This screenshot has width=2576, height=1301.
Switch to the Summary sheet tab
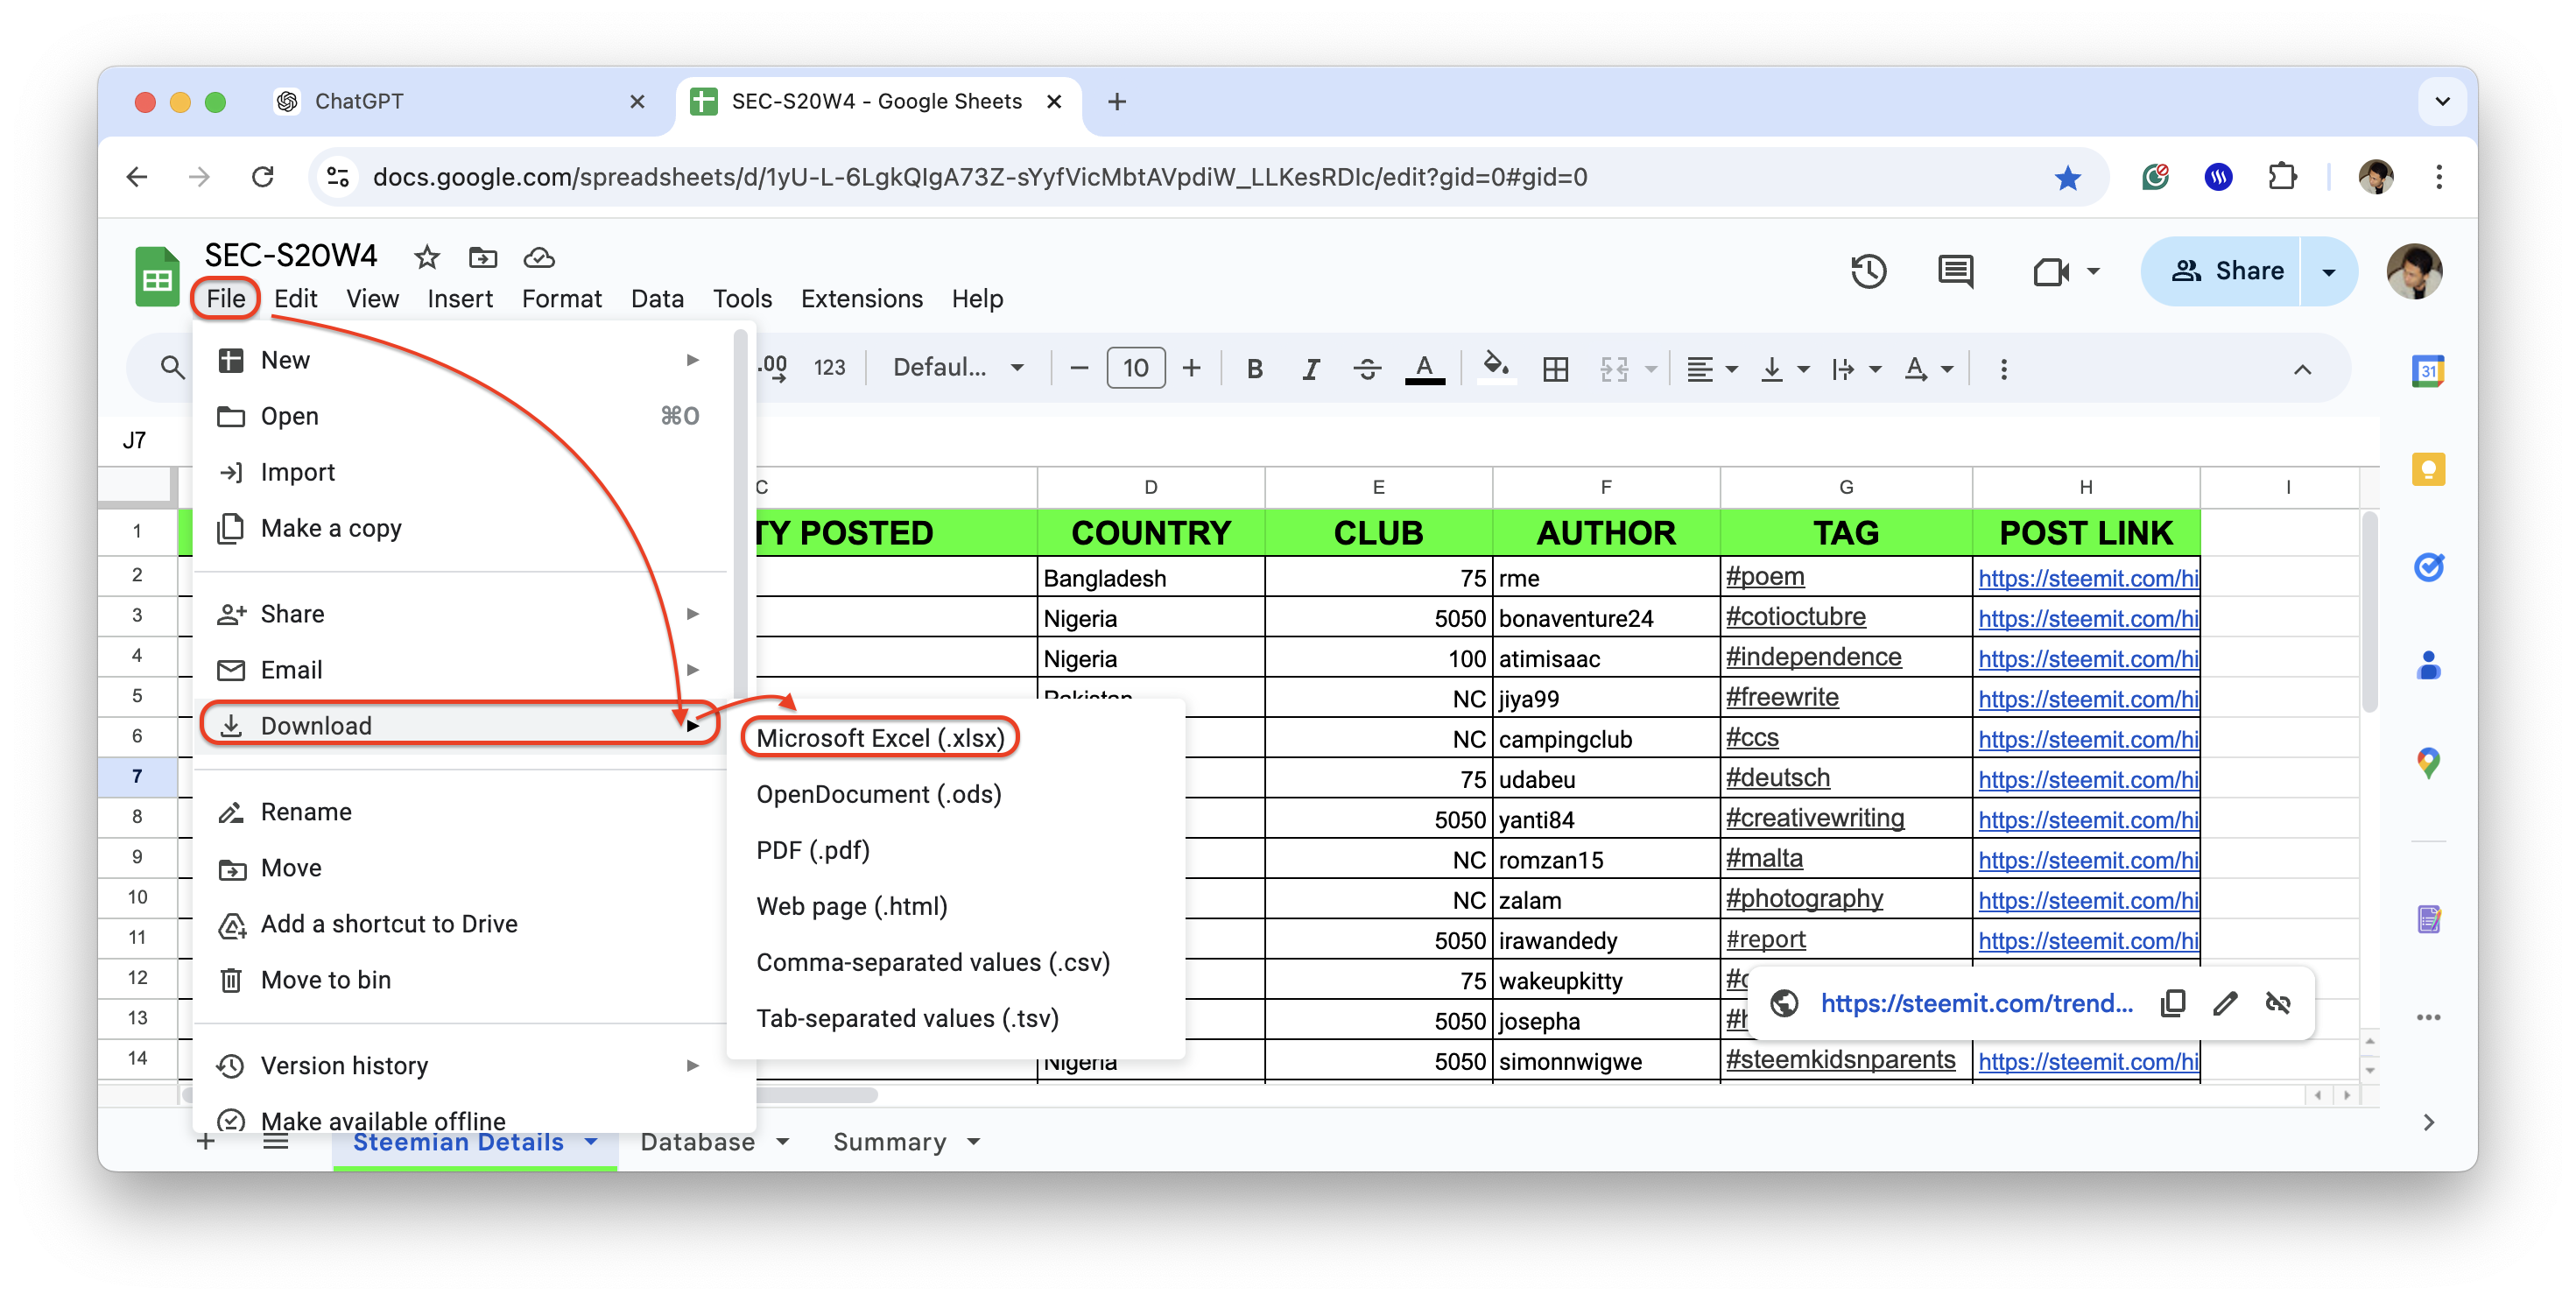click(889, 1142)
